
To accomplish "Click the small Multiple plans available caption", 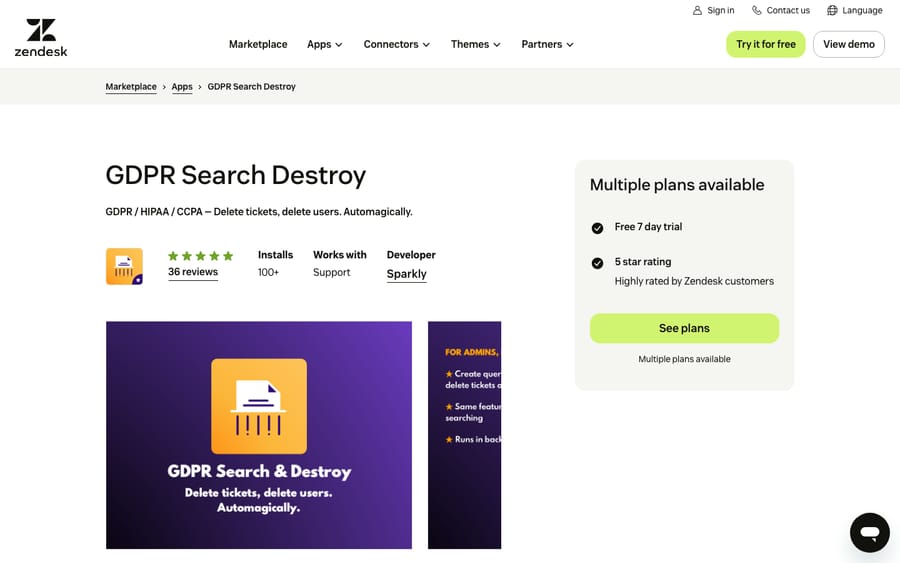I will 684,359.
